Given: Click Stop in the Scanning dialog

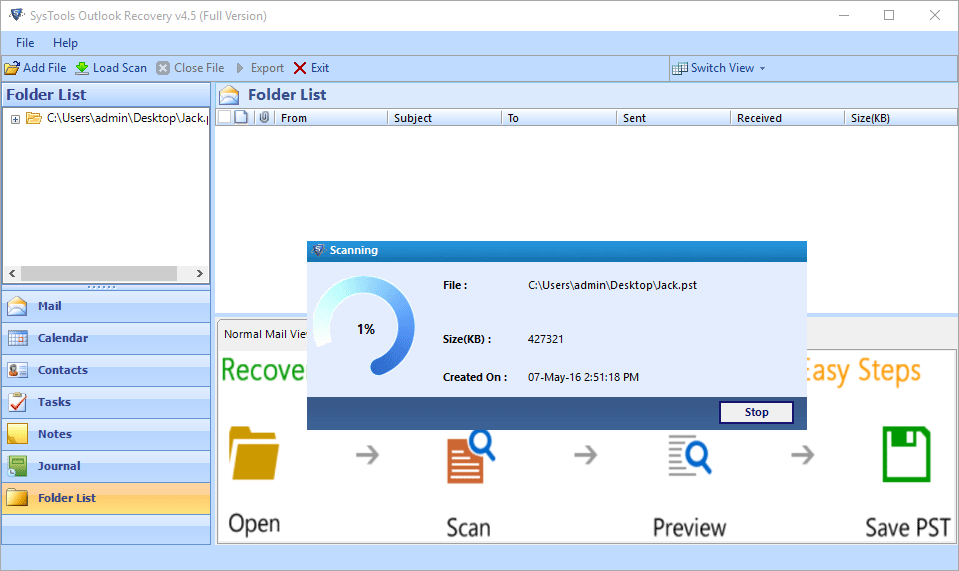Looking at the screenshot, I should pos(757,412).
